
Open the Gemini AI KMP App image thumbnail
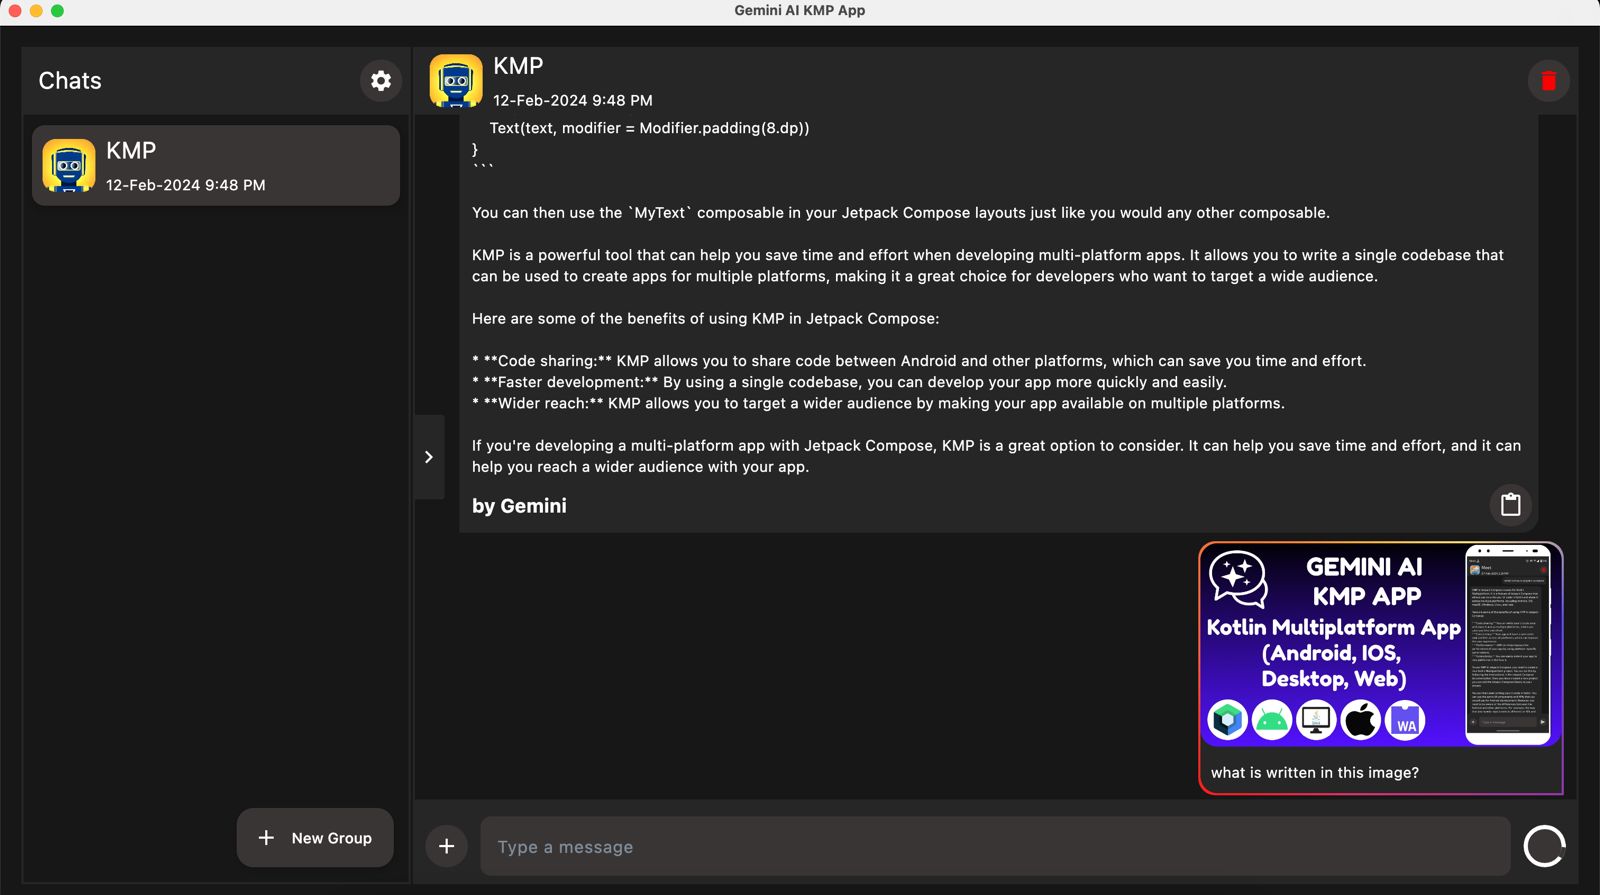(1380, 646)
